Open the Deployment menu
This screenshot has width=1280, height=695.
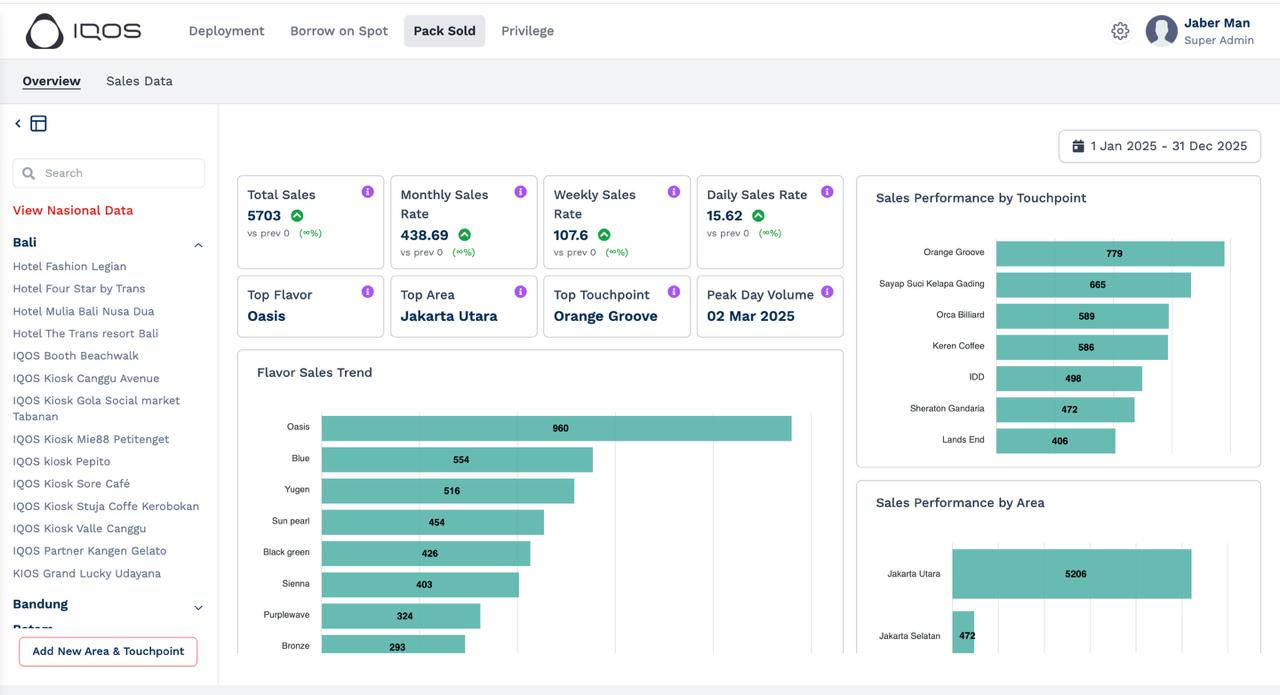pos(227,31)
